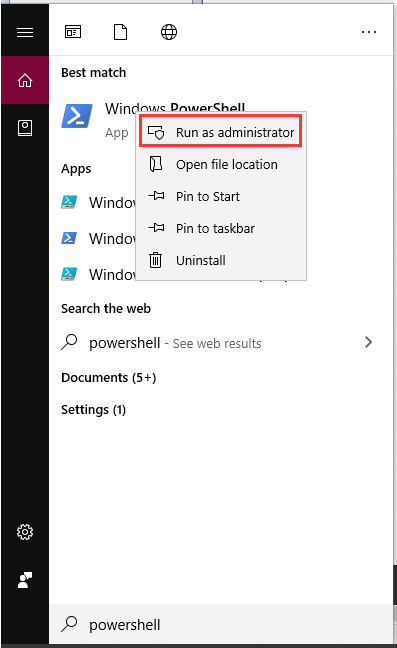The image size is (397, 648).
Task: Open the Notebook icon in sidebar
Action: pos(25,128)
